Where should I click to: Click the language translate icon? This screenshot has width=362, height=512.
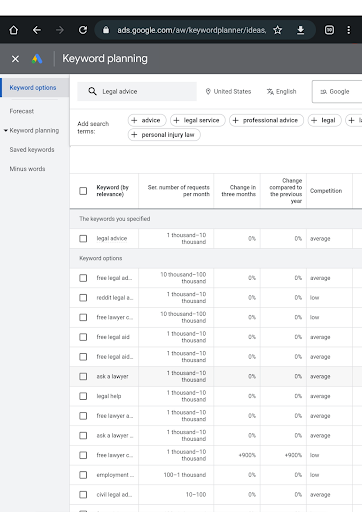pyautogui.click(x=270, y=91)
